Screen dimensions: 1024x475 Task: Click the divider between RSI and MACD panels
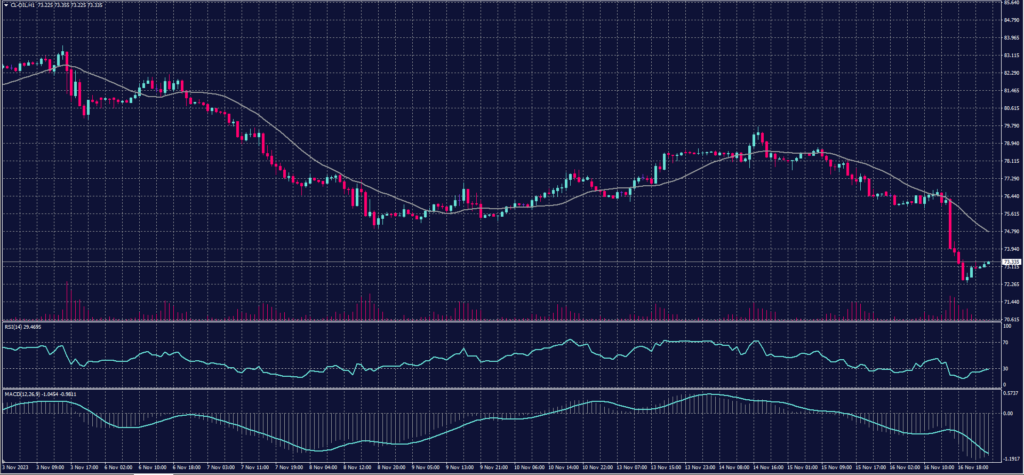pos(500,388)
